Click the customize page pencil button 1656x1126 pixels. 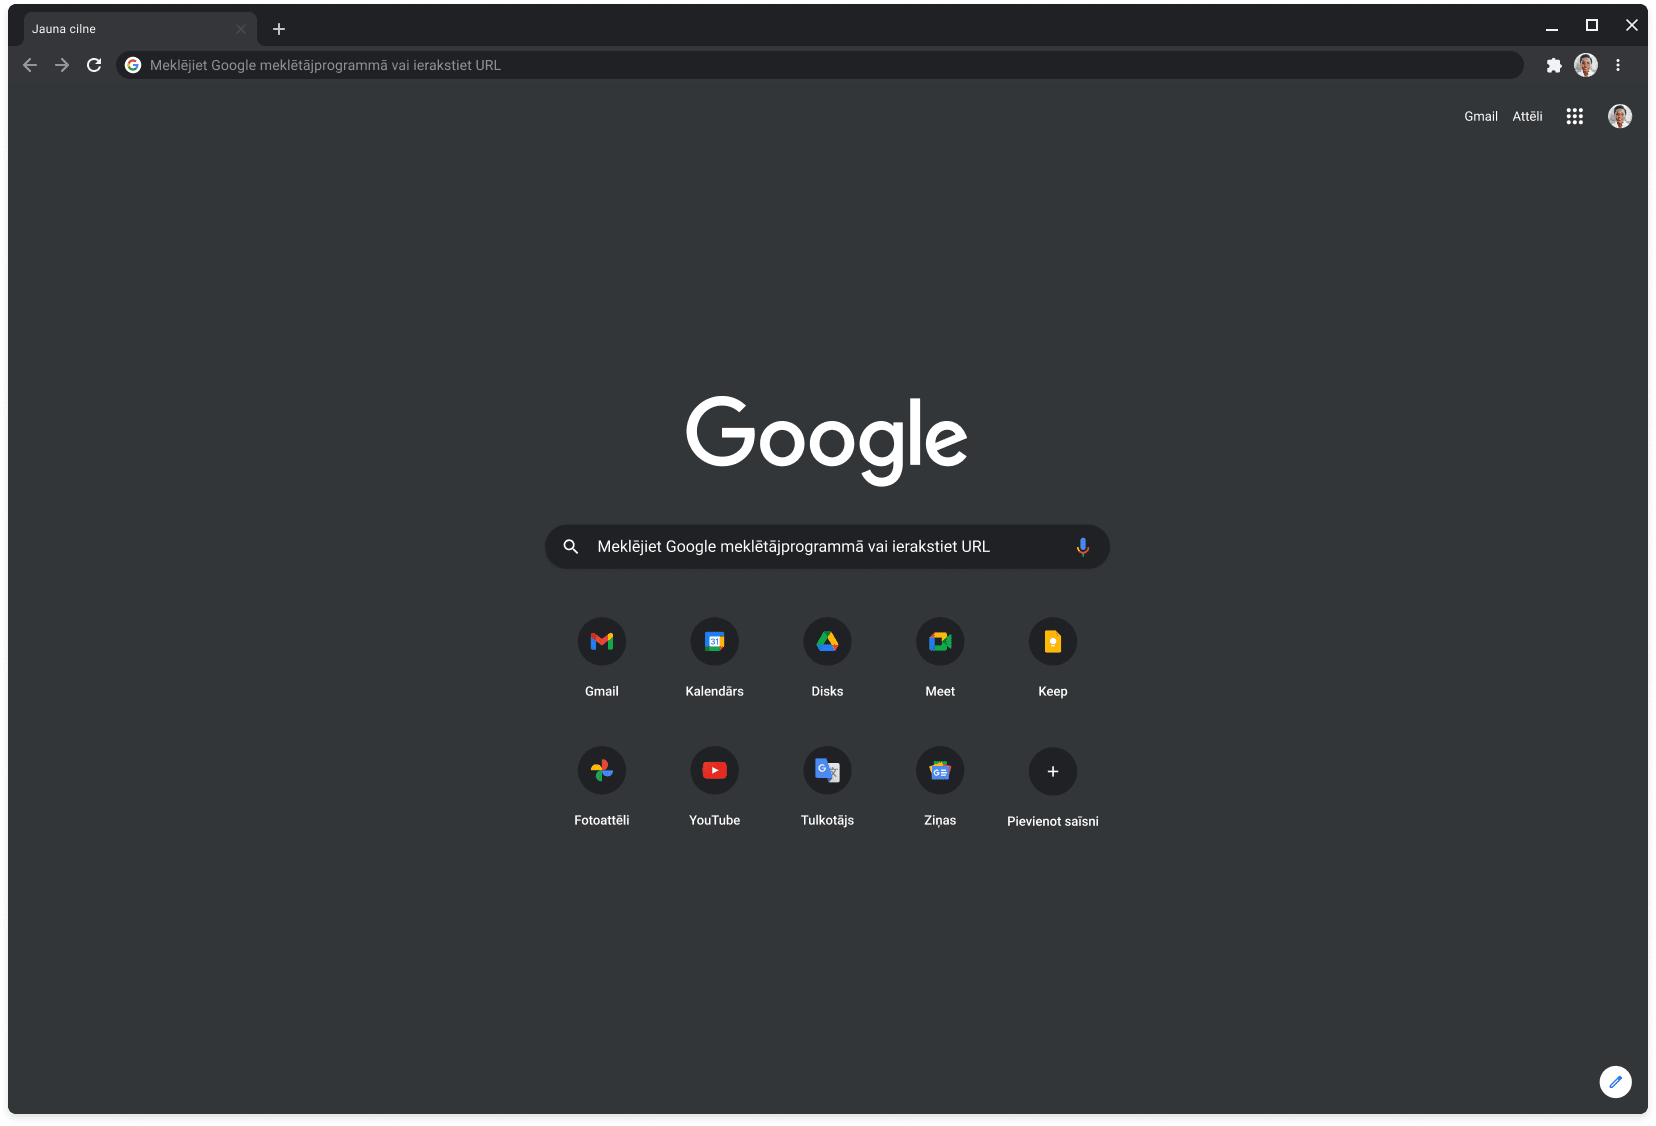(x=1615, y=1082)
